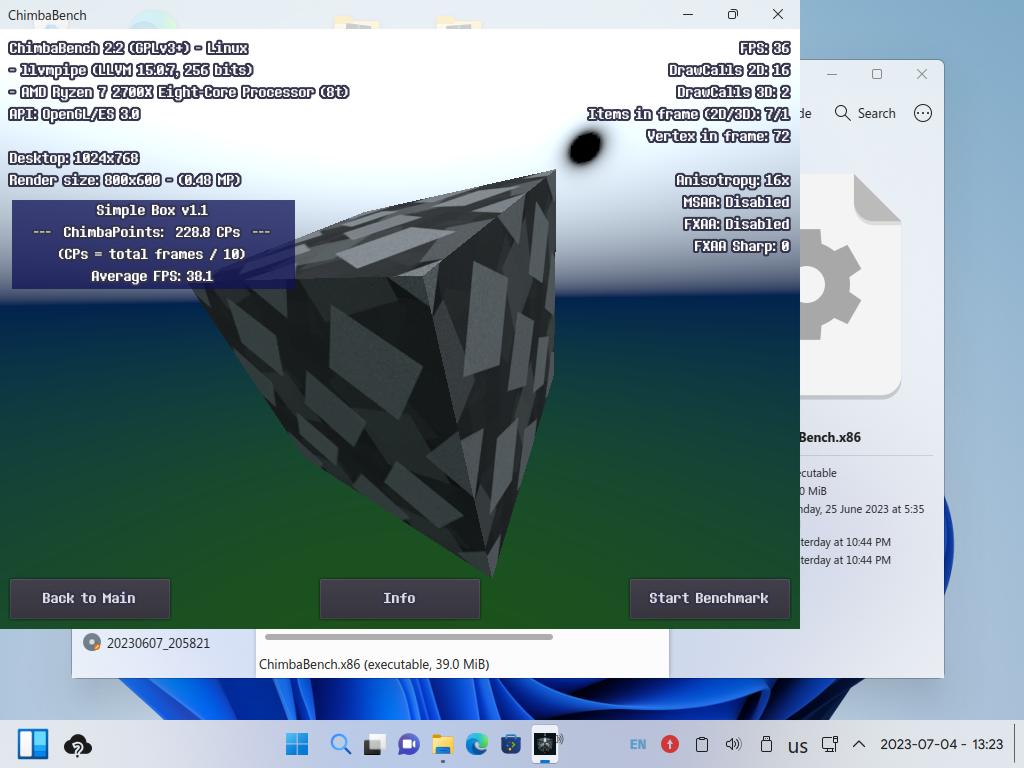Click the MSAA Disabled label

(x=736, y=202)
